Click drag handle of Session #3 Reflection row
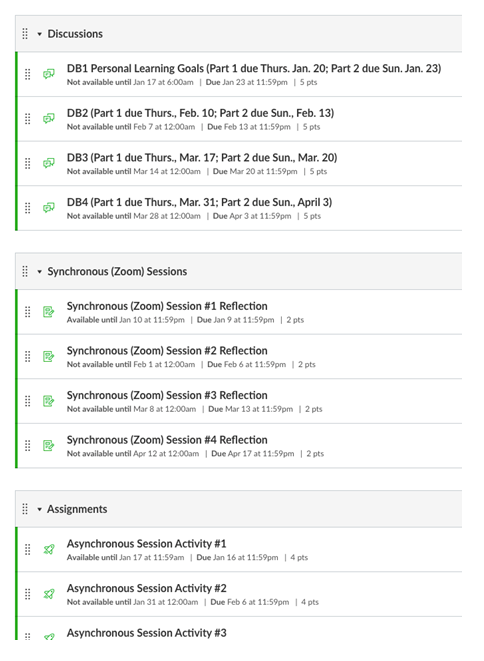The width and height of the screenshot is (484, 661). (28, 401)
